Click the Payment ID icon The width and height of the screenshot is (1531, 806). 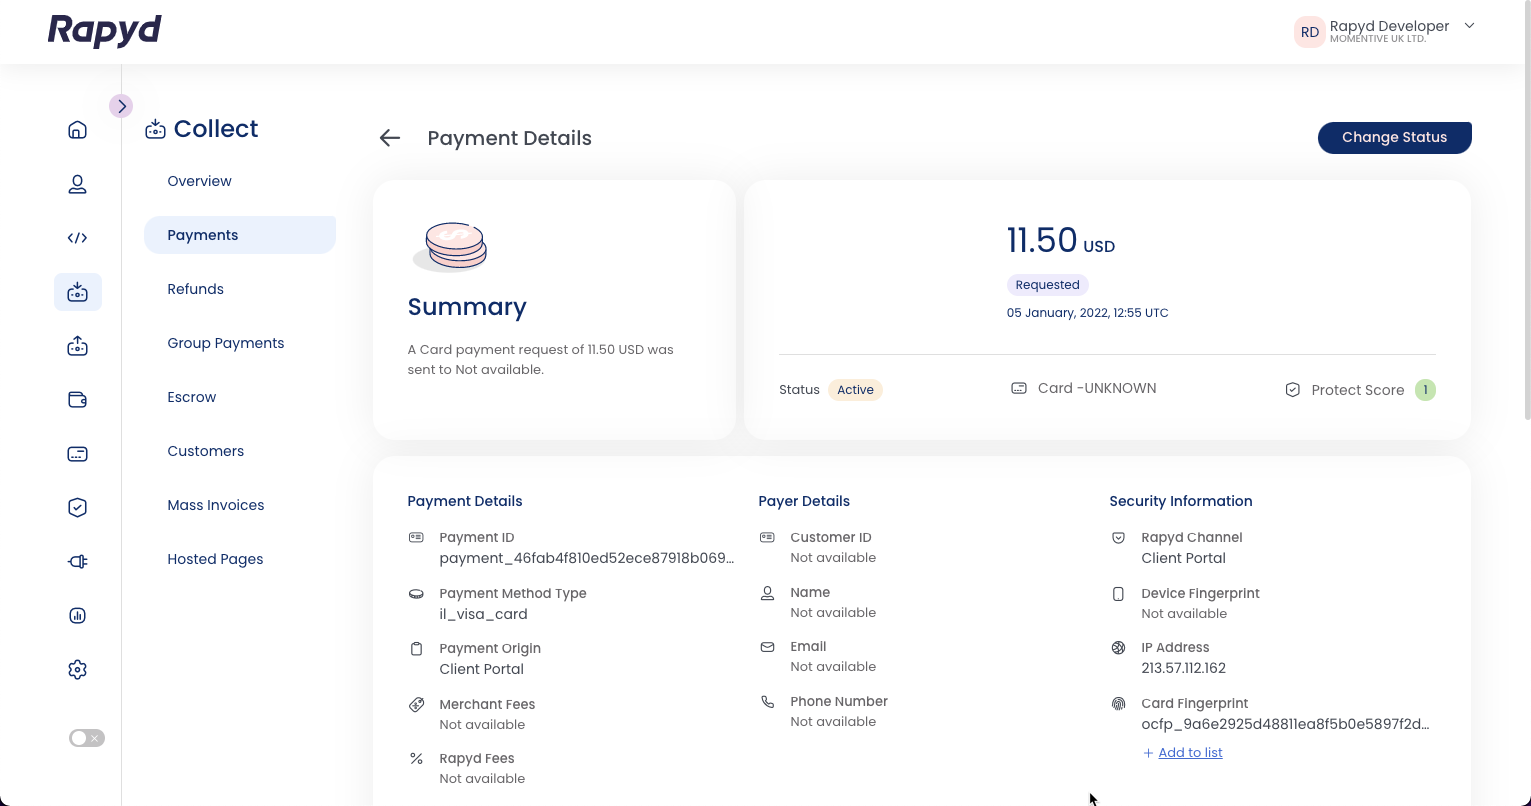click(x=416, y=537)
